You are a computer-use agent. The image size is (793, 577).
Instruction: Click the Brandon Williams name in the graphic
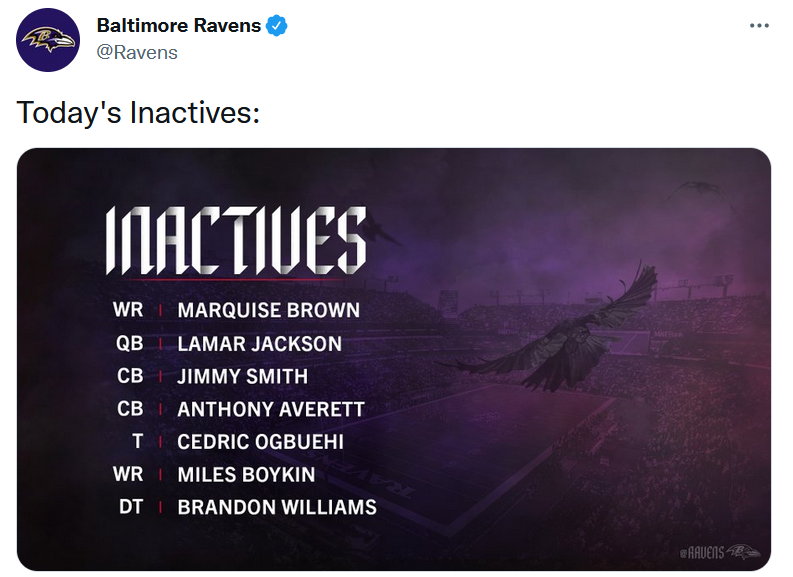pyautogui.click(x=277, y=507)
